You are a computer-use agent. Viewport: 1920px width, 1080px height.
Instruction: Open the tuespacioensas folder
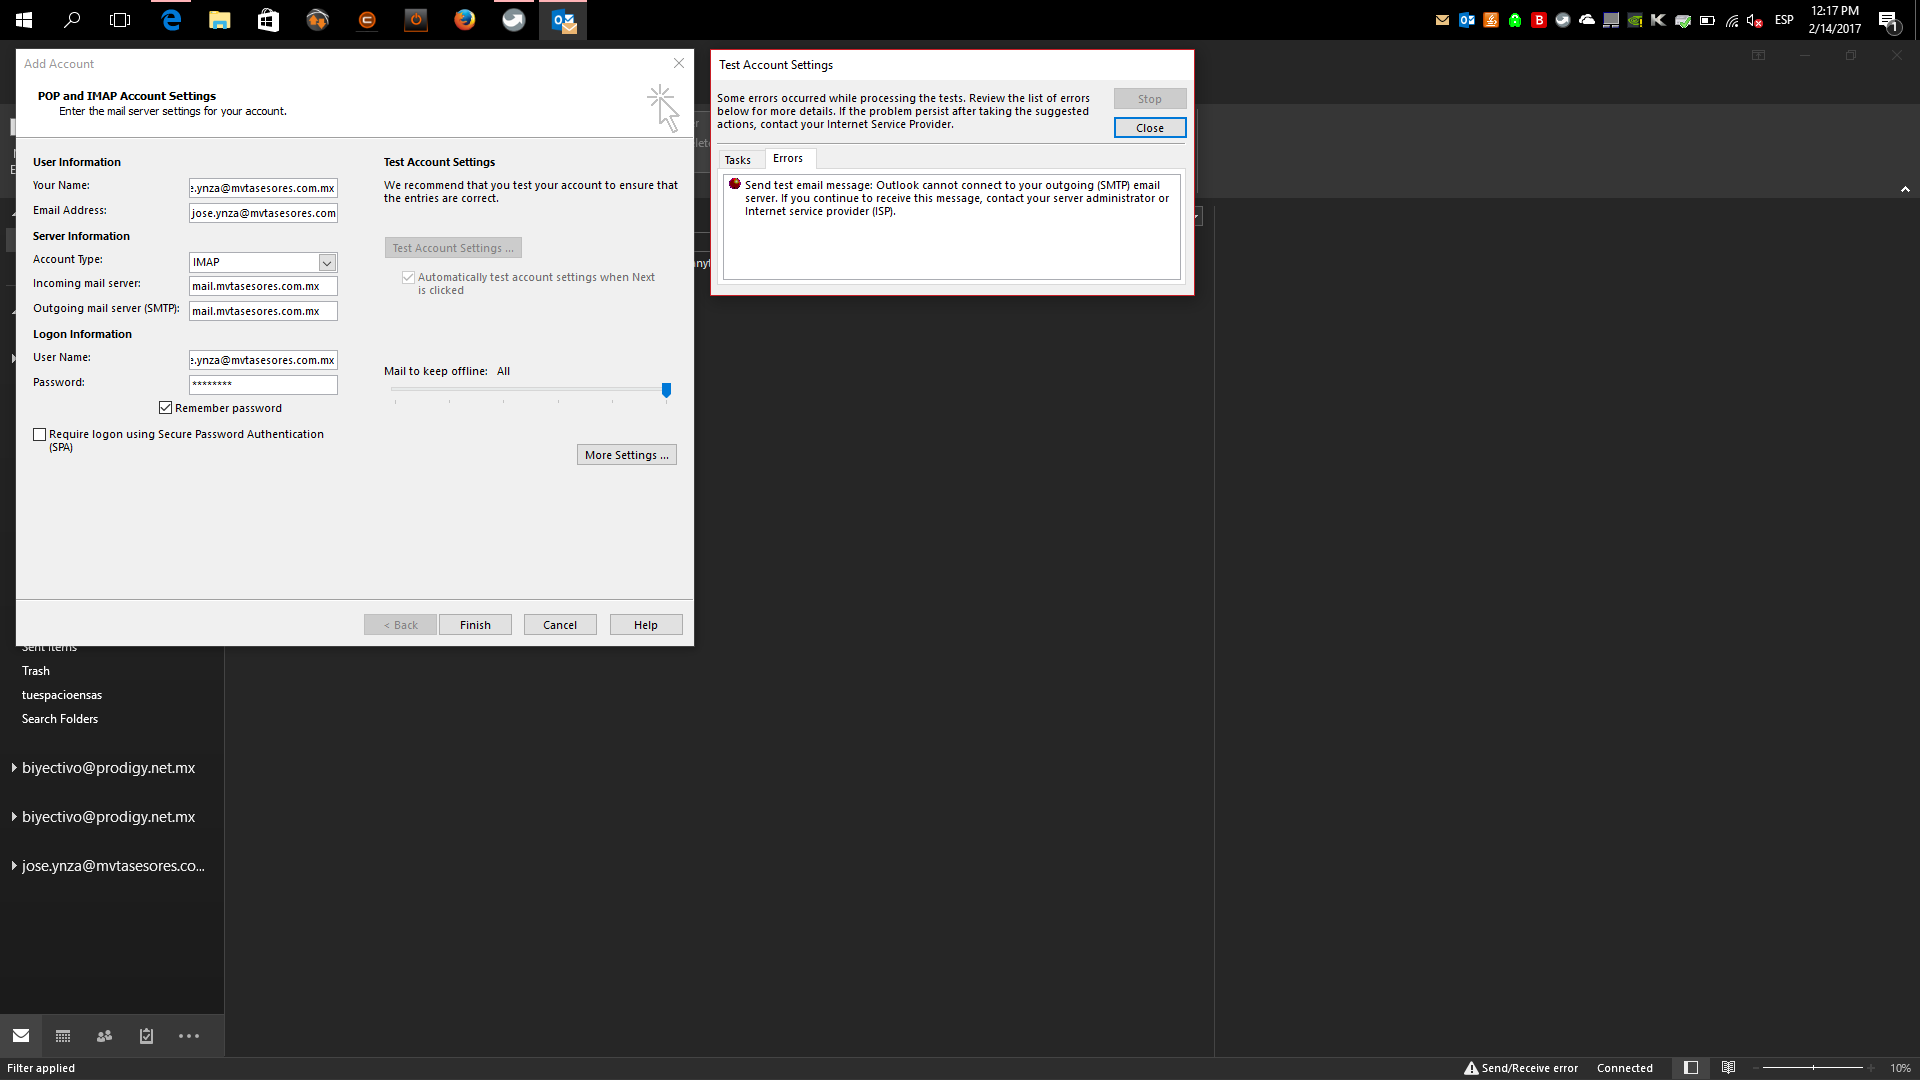pos(62,695)
